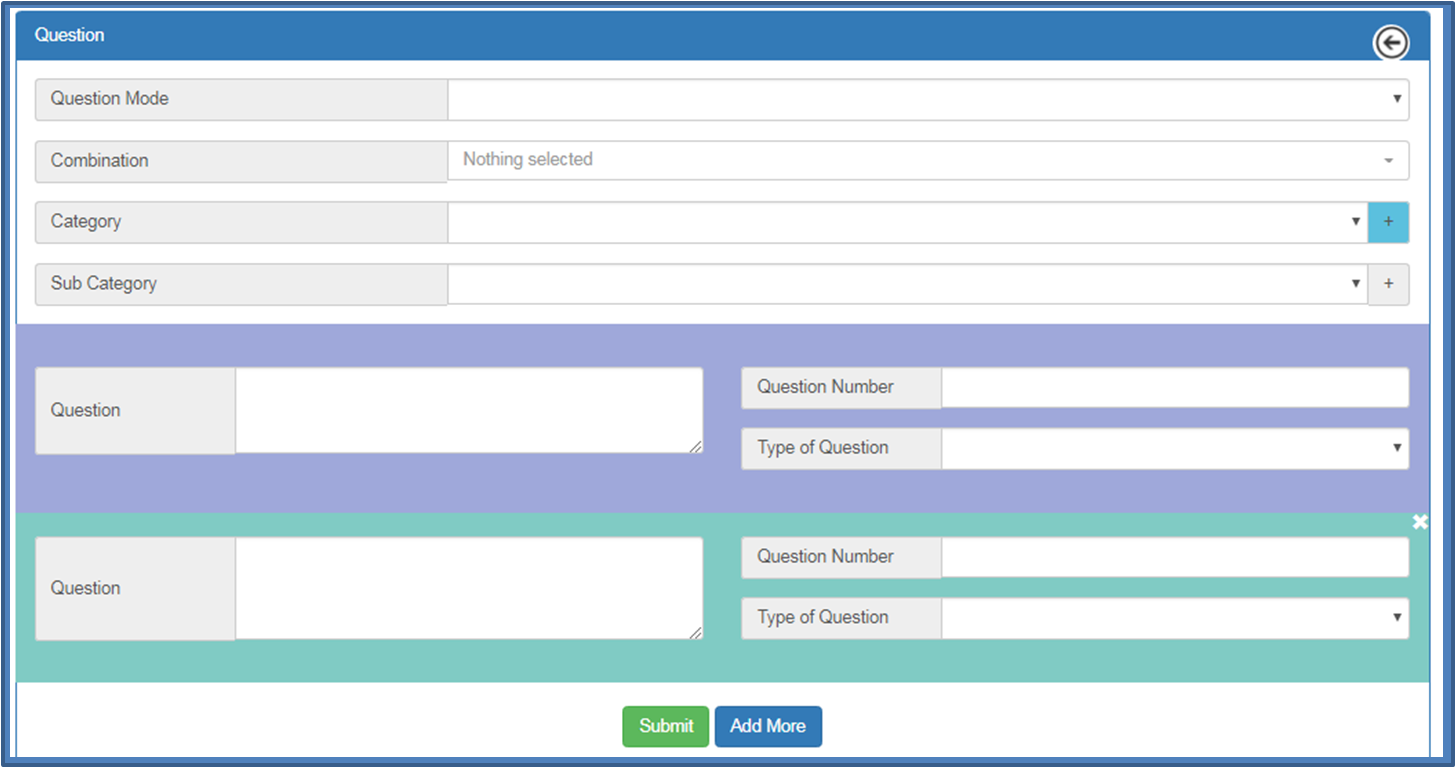
Task: Open the Sub Category dropdown list
Action: (x=906, y=284)
